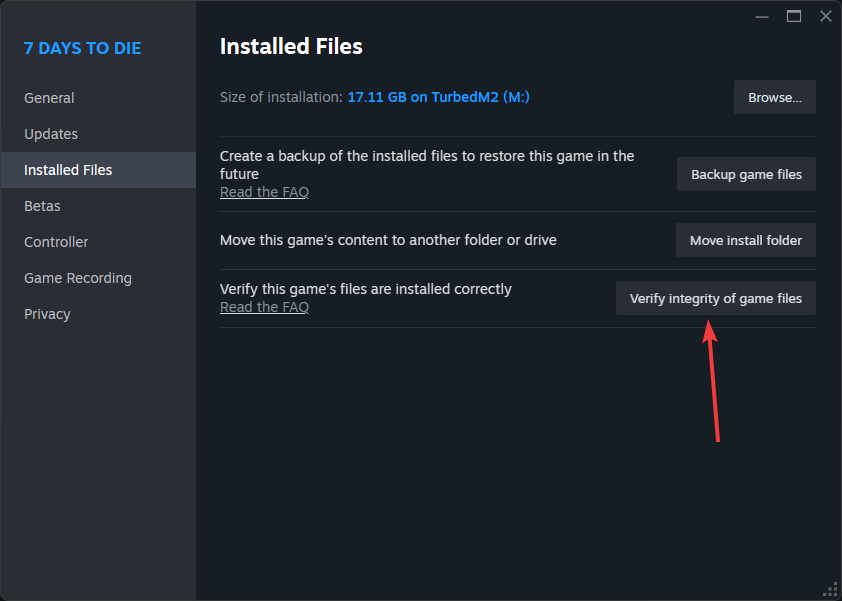Click the Installed Files page heading

pos(291,46)
